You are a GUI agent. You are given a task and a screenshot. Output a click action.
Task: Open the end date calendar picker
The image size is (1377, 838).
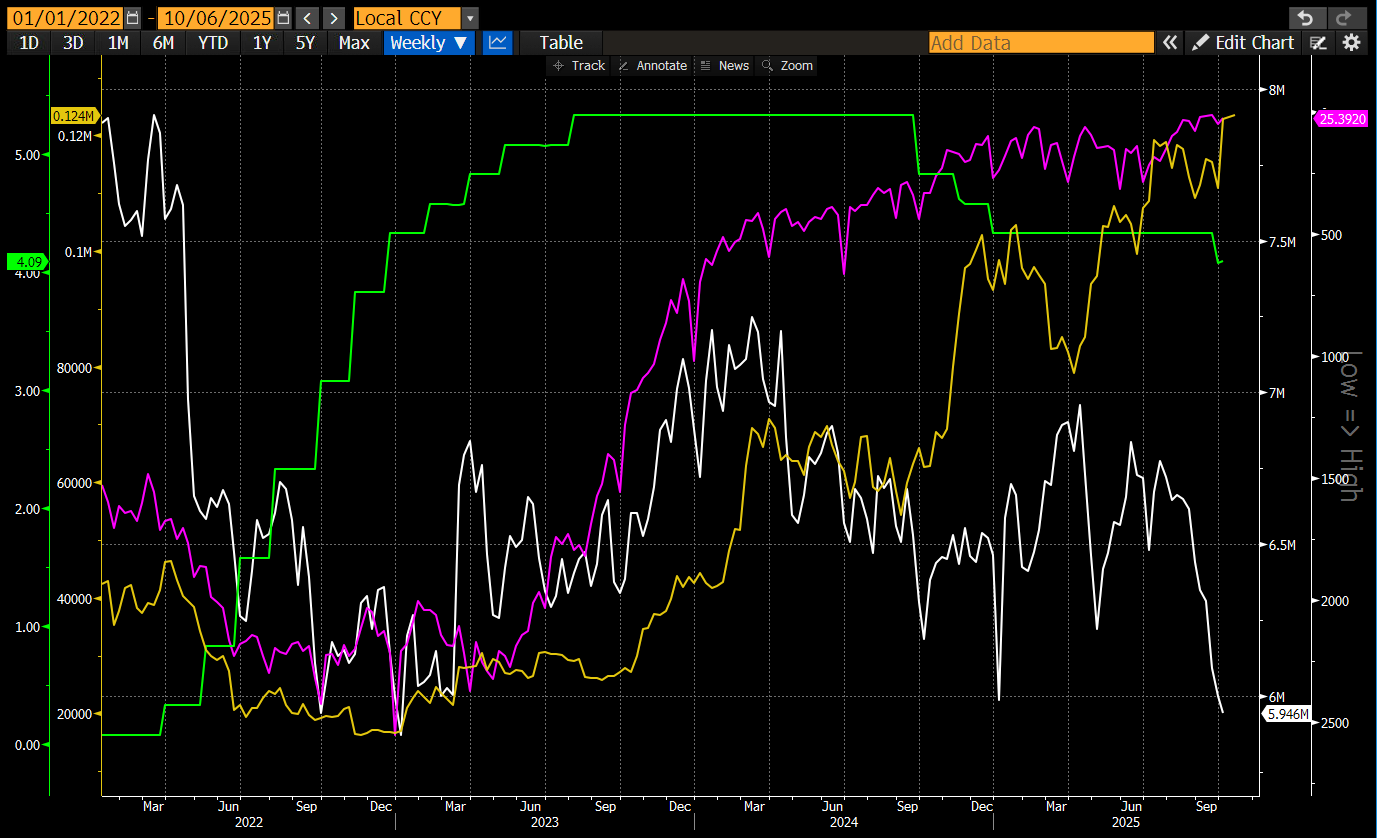click(283, 18)
